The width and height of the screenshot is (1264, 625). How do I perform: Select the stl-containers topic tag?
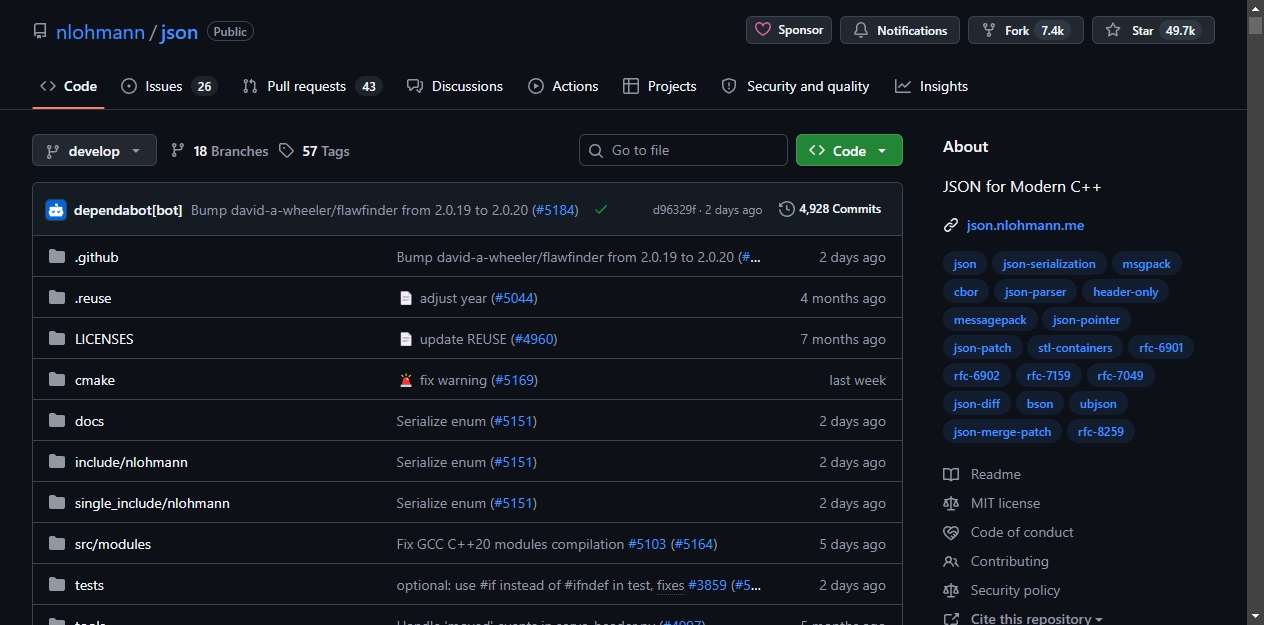(1075, 348)
